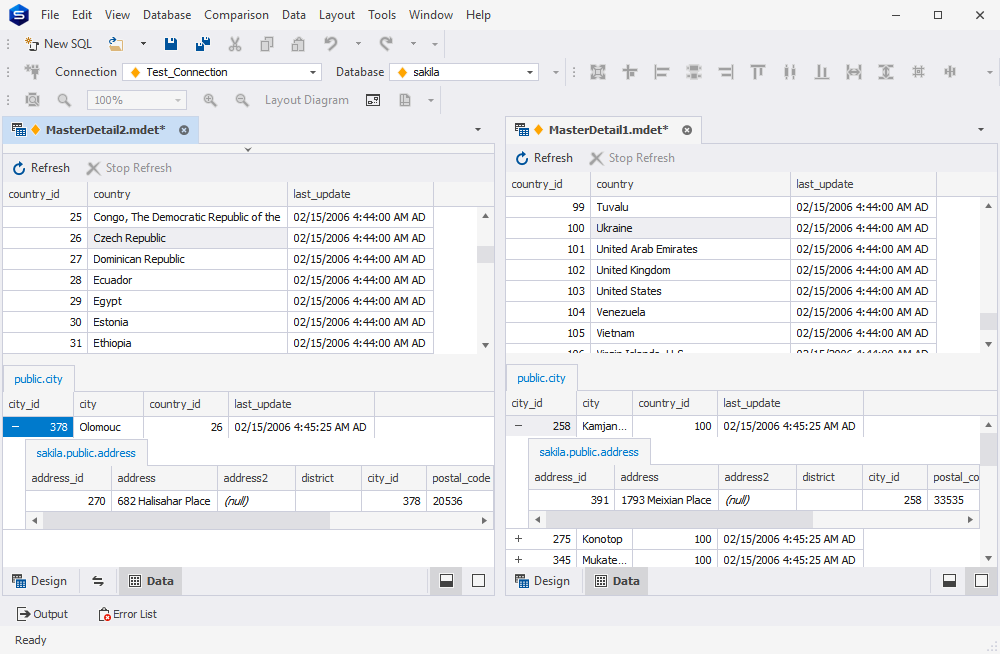Viewport: 1000px width, 654px height.
Task: Collapse the city row 258 Kamjan
Action: coord(518,426)
